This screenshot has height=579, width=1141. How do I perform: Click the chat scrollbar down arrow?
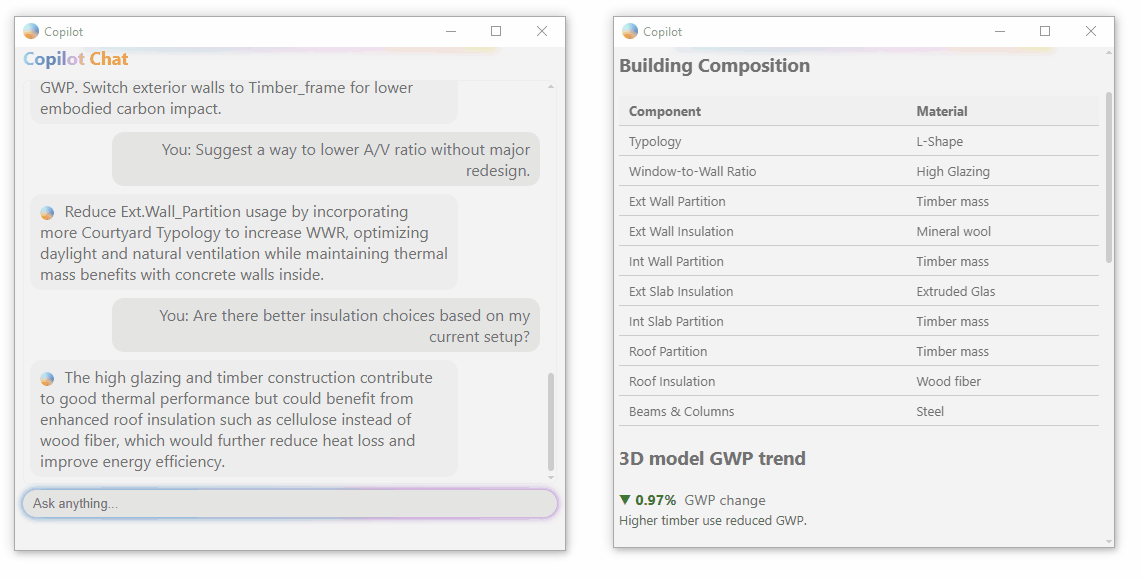[551, 477]
